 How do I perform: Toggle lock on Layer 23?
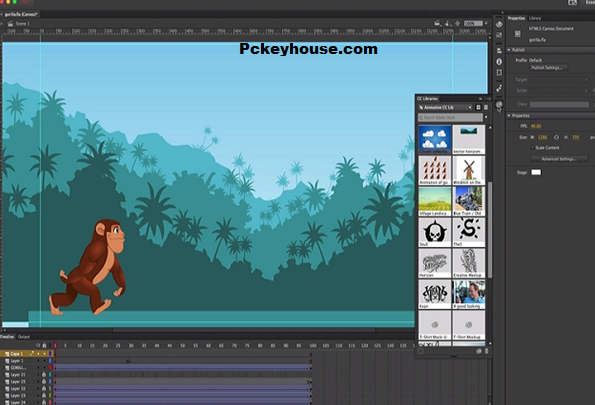(x=44, y=395)
